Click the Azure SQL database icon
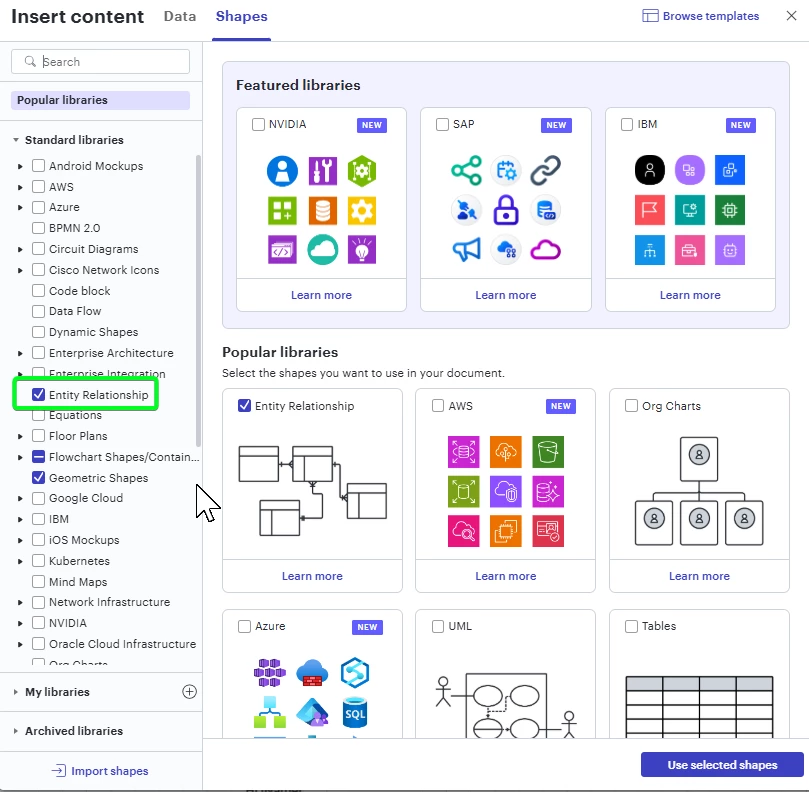 coord(354,713)
